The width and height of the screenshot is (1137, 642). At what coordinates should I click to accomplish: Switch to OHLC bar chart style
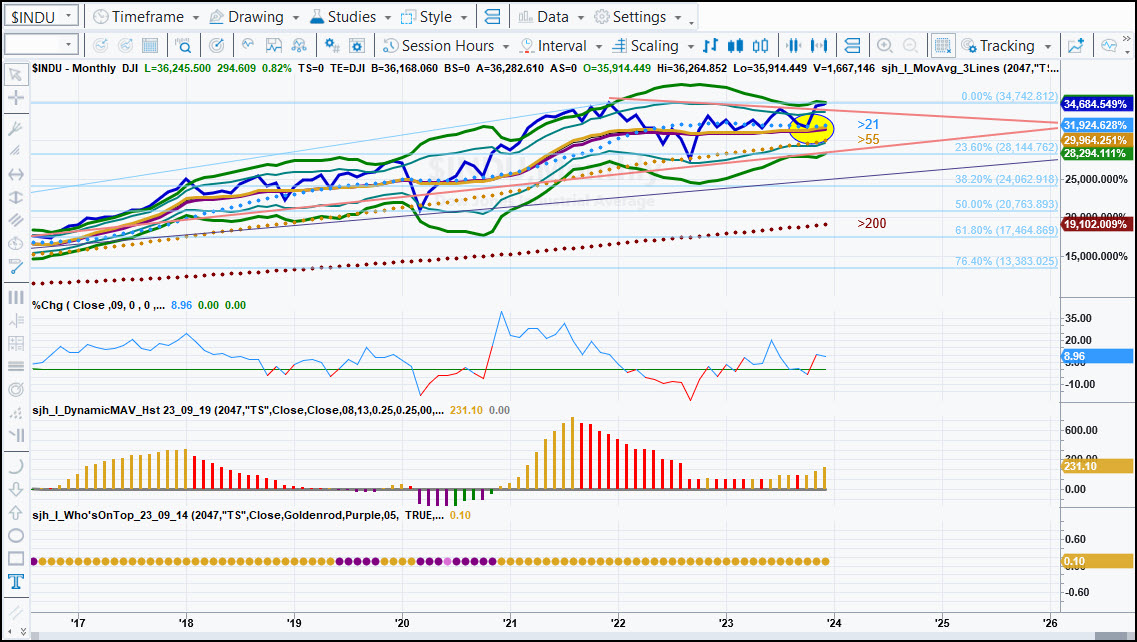click(x=711, y=46)
